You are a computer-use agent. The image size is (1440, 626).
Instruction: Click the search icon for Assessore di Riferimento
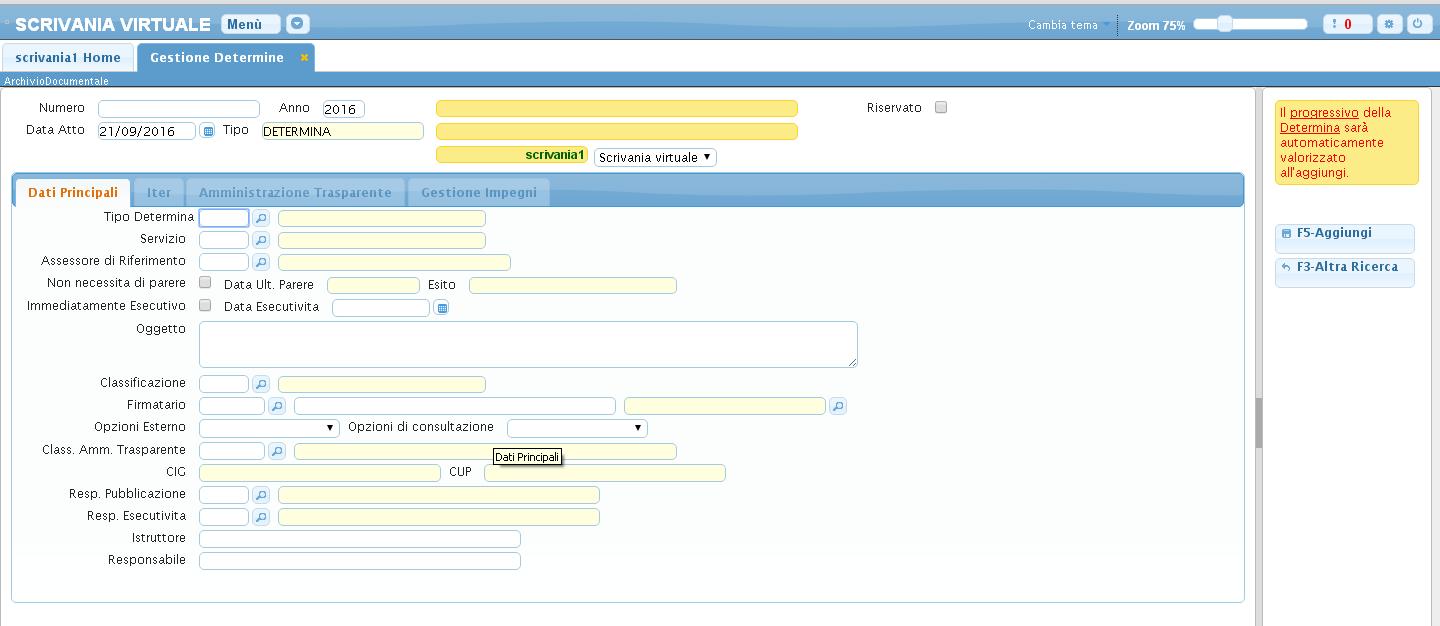260,262
